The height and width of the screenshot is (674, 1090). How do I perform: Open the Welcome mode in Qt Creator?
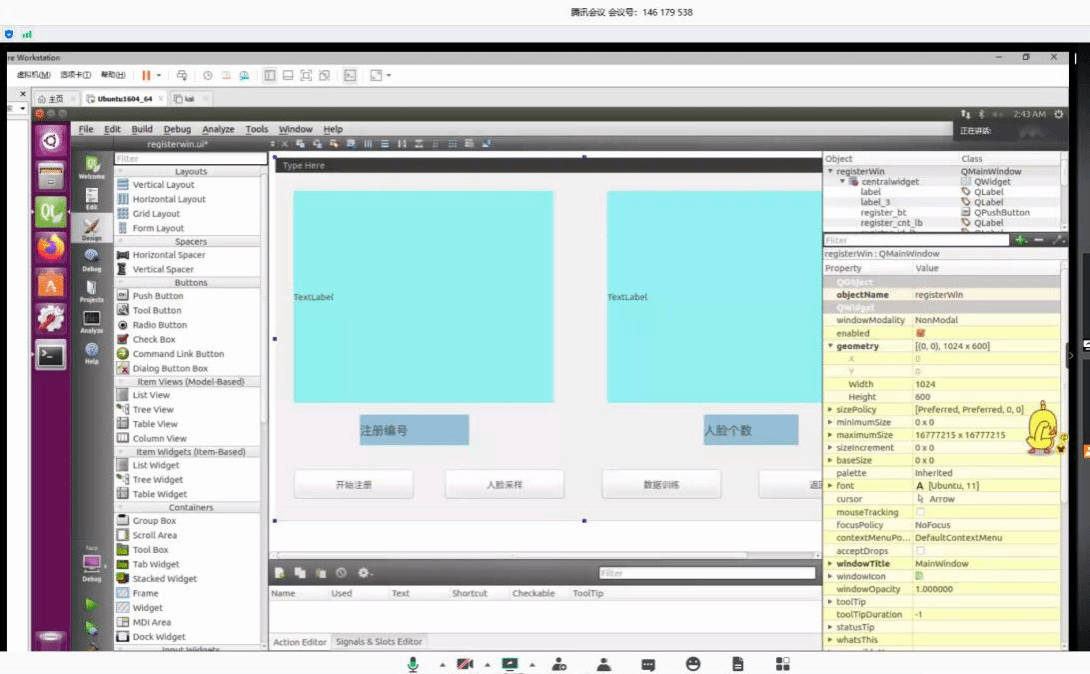[x=91, y=167]
